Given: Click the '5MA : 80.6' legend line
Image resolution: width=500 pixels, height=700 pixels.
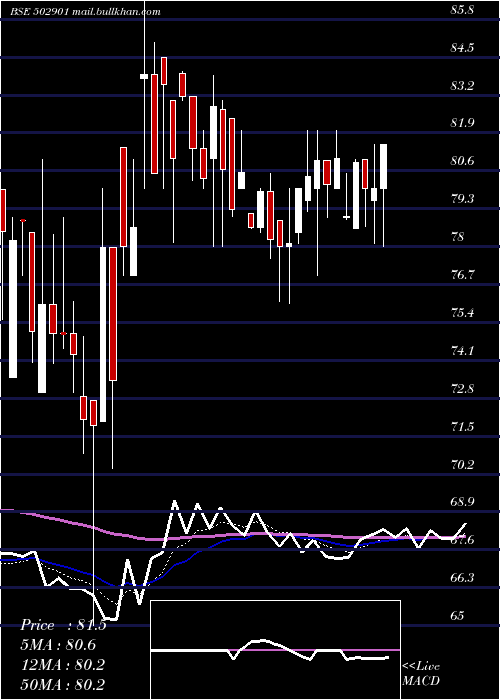Looking at the screenshot, I should point(58,645).
